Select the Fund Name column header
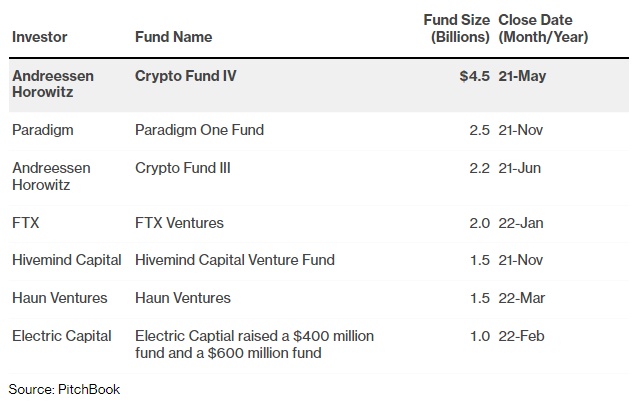 [x=173, y=37]
